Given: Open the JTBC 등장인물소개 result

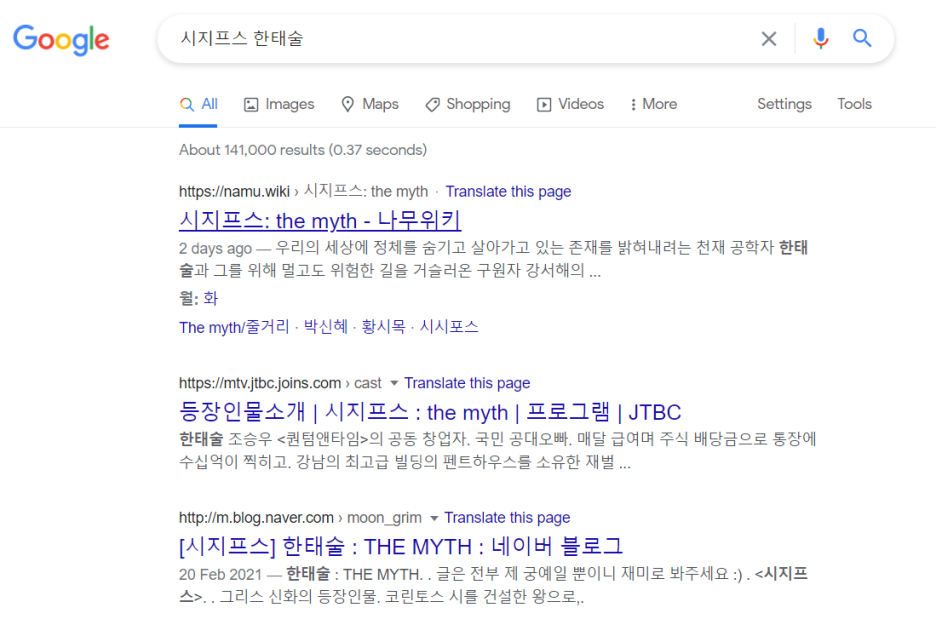Looking at the screenshot, I should (430, 412).
